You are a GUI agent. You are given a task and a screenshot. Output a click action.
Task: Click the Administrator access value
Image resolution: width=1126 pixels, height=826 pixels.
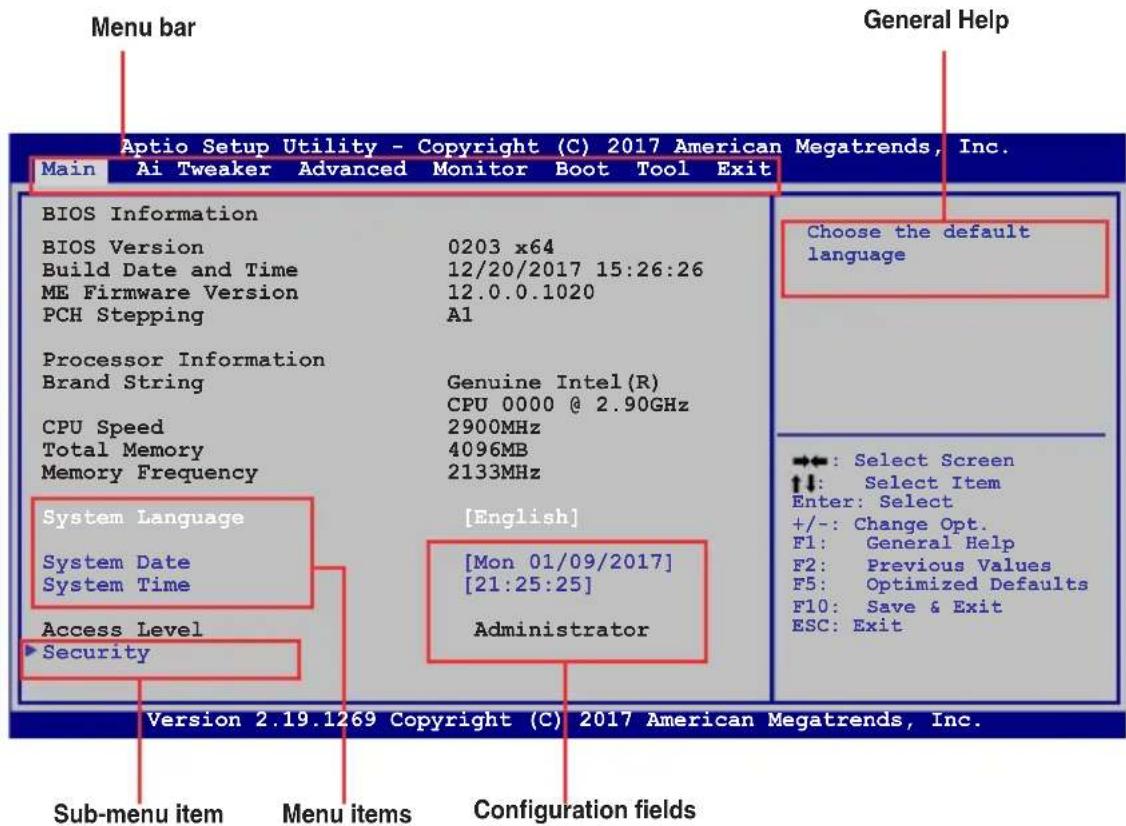[561, 630]
